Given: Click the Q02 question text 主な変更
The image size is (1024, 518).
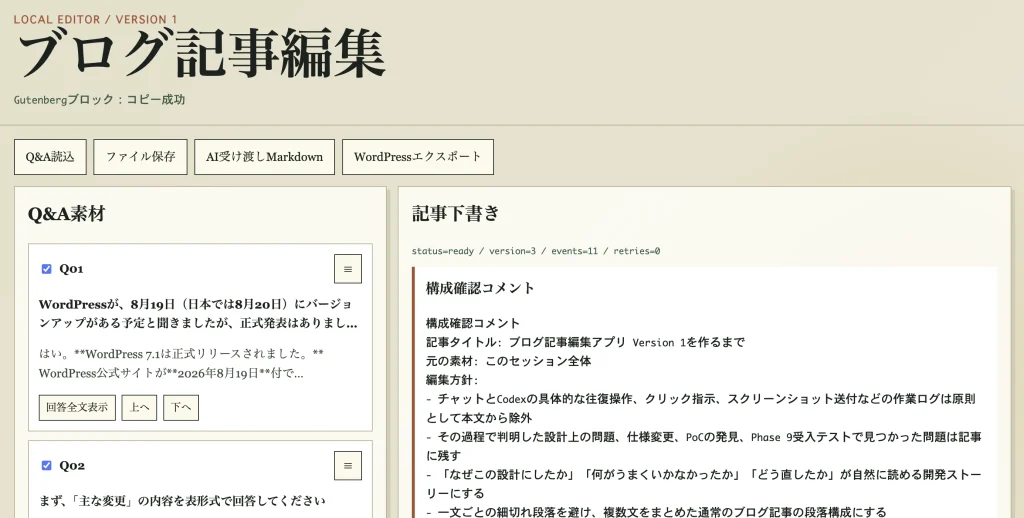Looking at the screenshot, I should click(x=182, y=501).
